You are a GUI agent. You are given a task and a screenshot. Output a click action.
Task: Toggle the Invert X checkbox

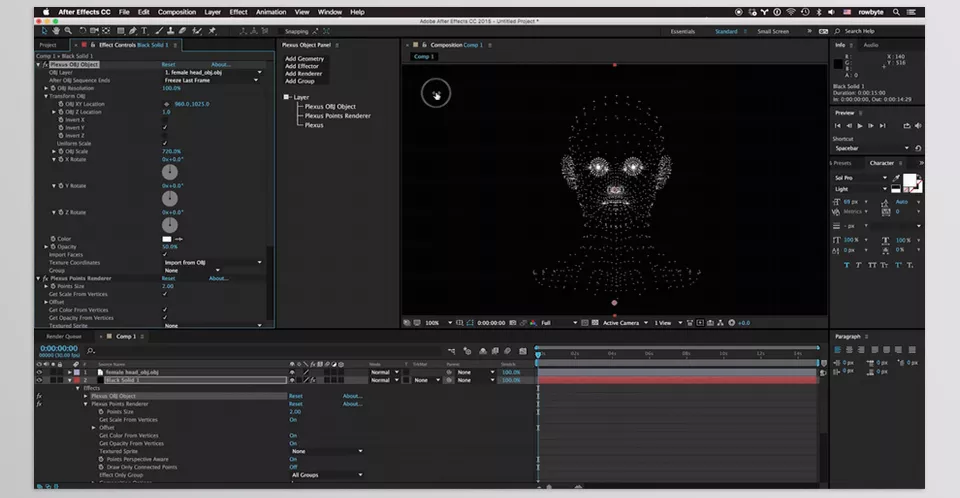(x=165, y=120)
